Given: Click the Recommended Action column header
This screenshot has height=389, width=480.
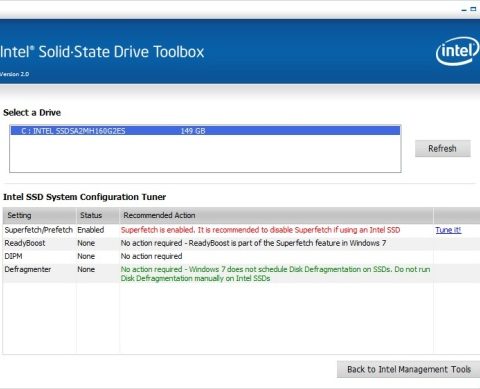Looking at the screenshot, I should 276,215.
